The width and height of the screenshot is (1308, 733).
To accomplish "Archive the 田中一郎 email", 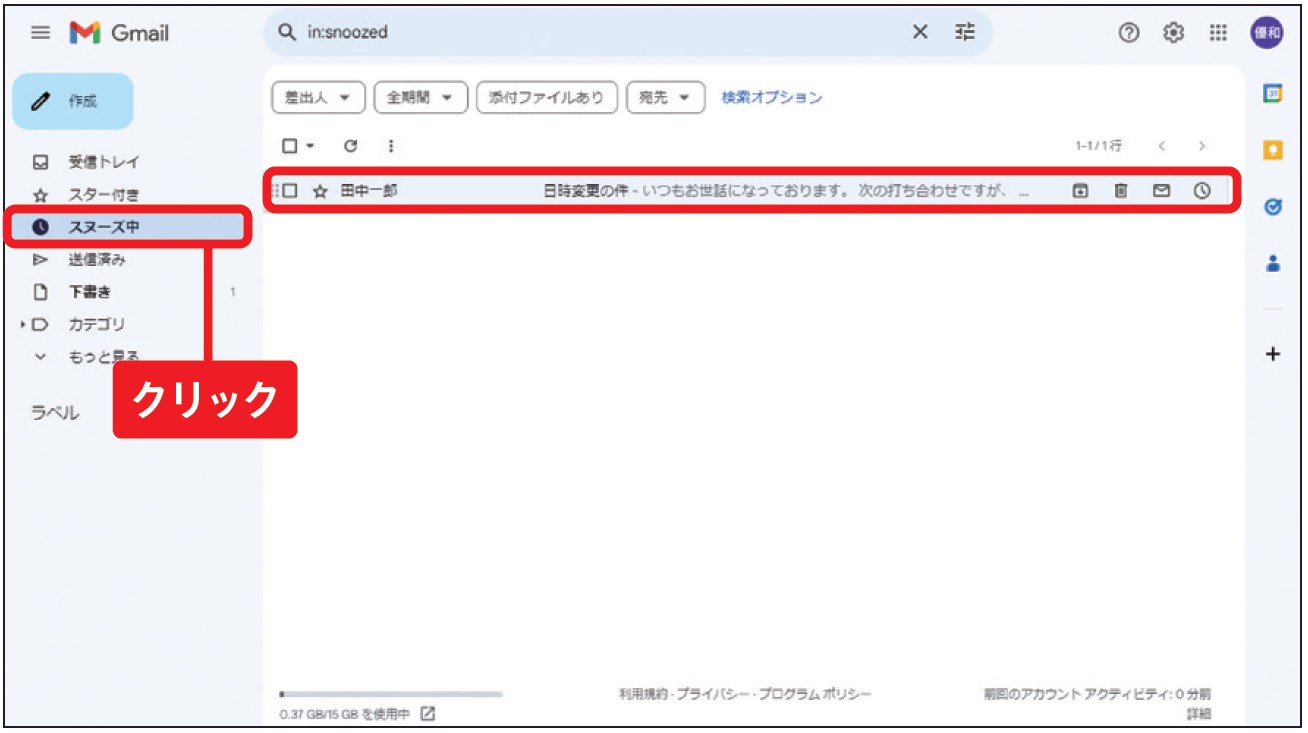I will tap(1080, 190).
